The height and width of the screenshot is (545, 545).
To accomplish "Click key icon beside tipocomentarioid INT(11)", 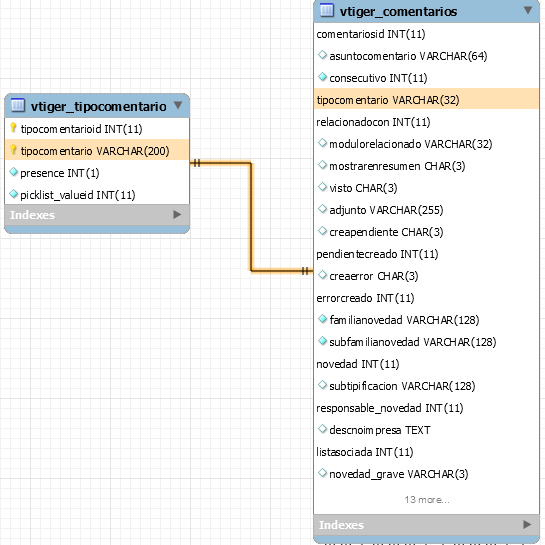I will coord(13,128).
